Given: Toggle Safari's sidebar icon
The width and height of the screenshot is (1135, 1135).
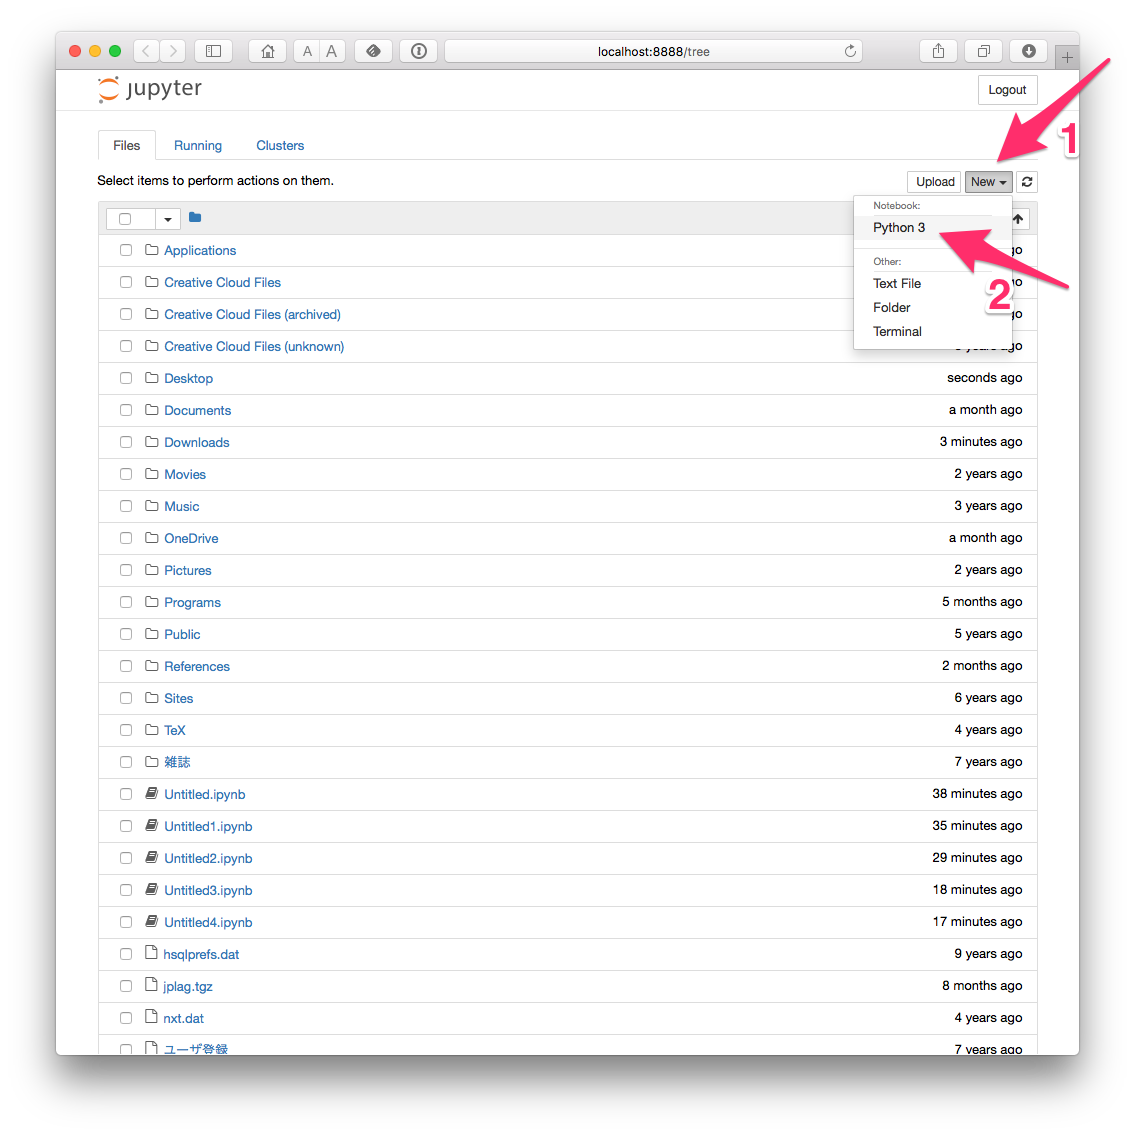Looking at the screenshot, I should 213,50.
